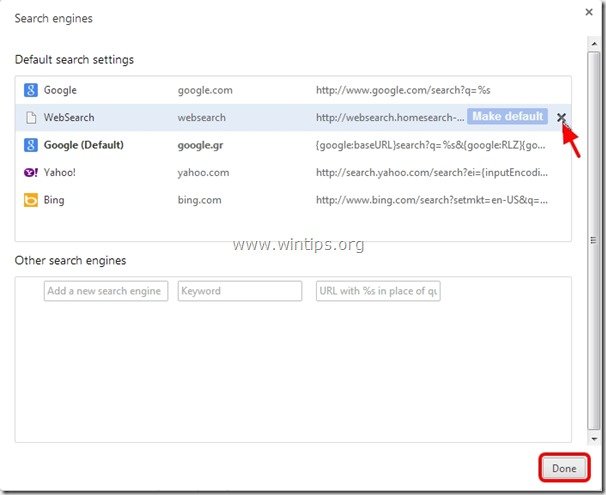Click the Yahoo! favicon
This screenshot has height=495, width=606.
coord(31,172)
